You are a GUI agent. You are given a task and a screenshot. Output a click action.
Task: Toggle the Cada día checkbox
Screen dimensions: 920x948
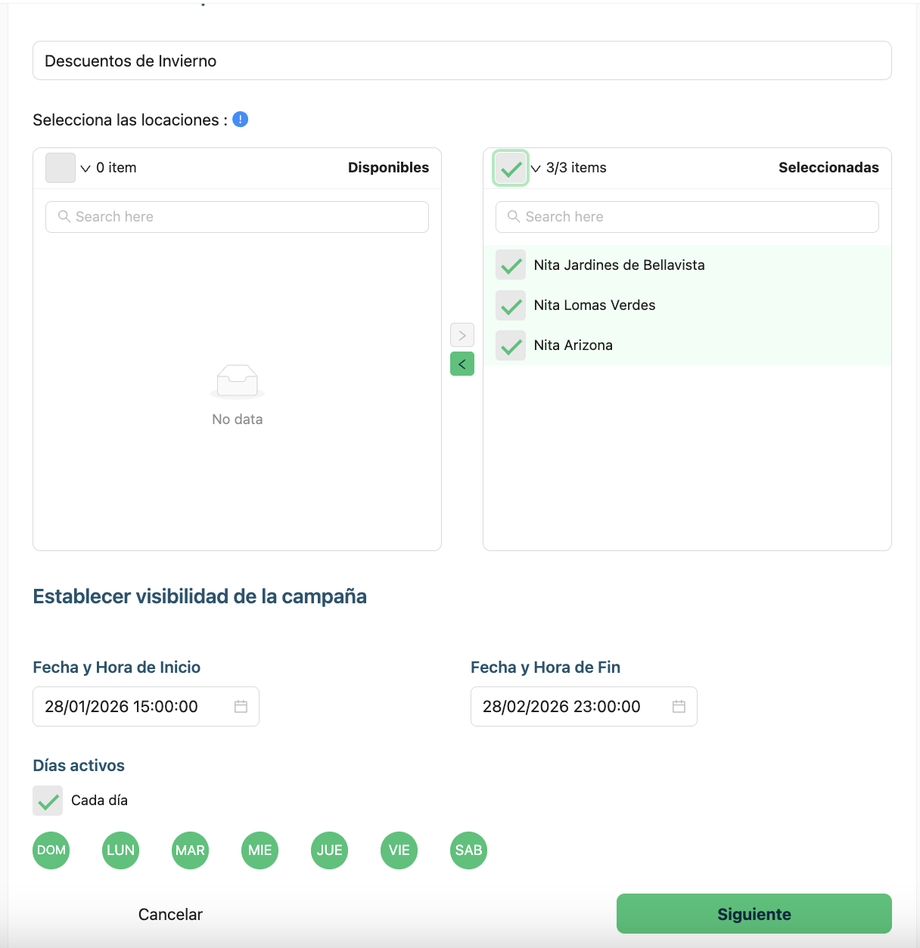[48, 801]
